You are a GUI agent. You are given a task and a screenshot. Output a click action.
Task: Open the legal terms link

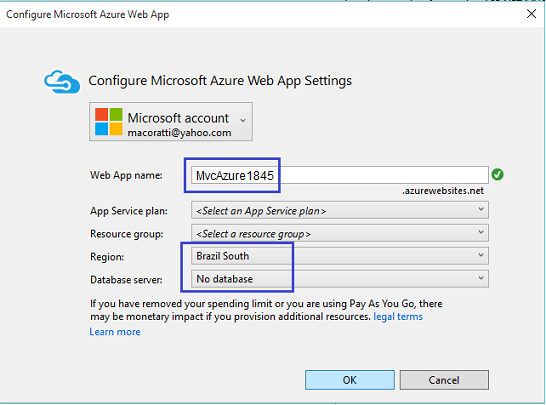pos(398,317)
